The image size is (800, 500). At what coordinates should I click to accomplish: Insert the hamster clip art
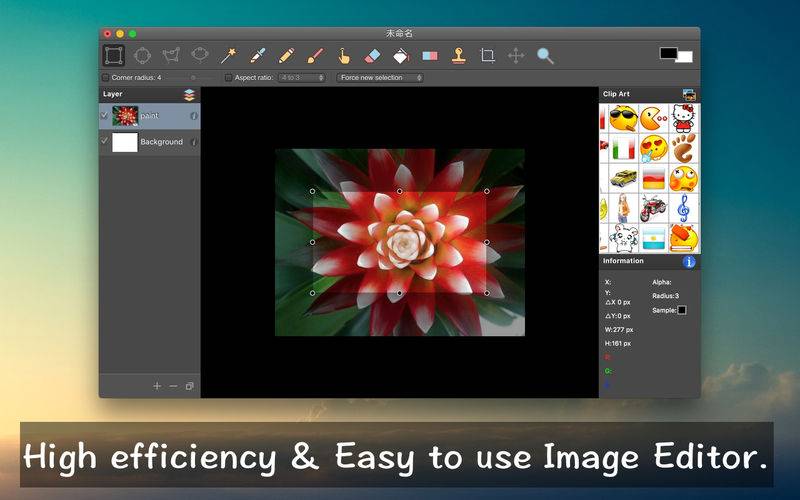point(623,238)
